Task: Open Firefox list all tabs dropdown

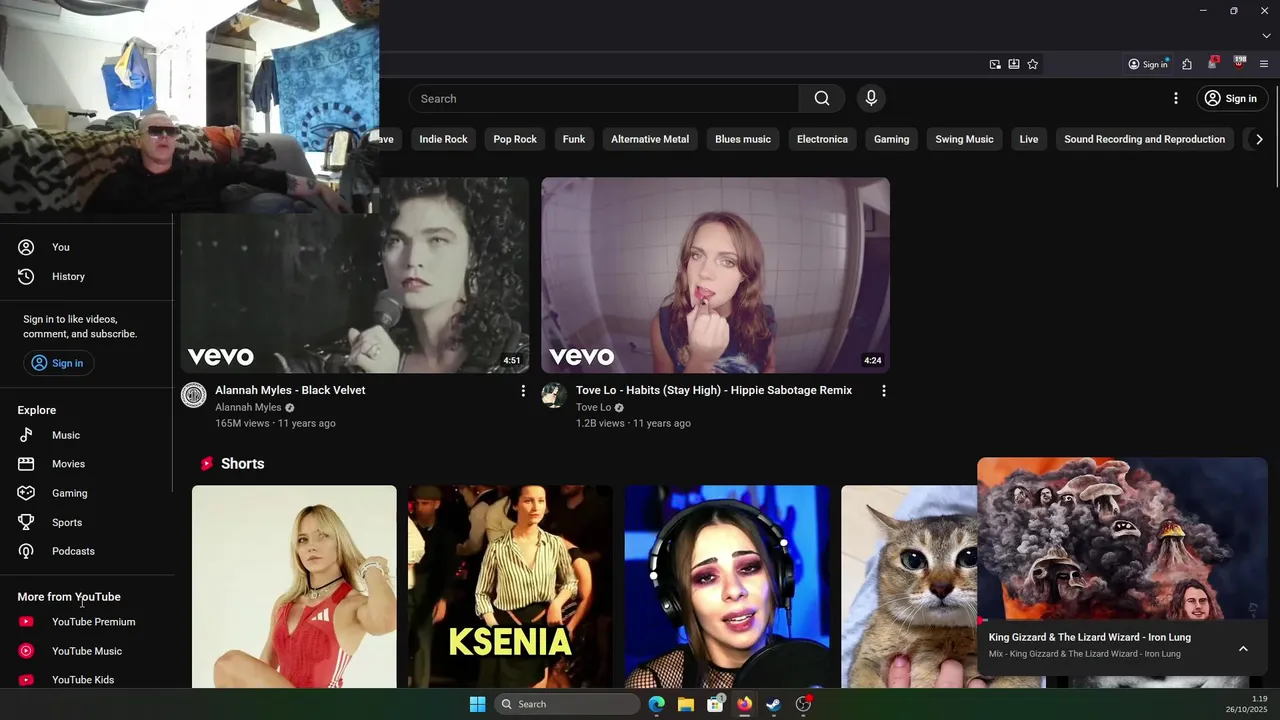Action: (1266, 36)
